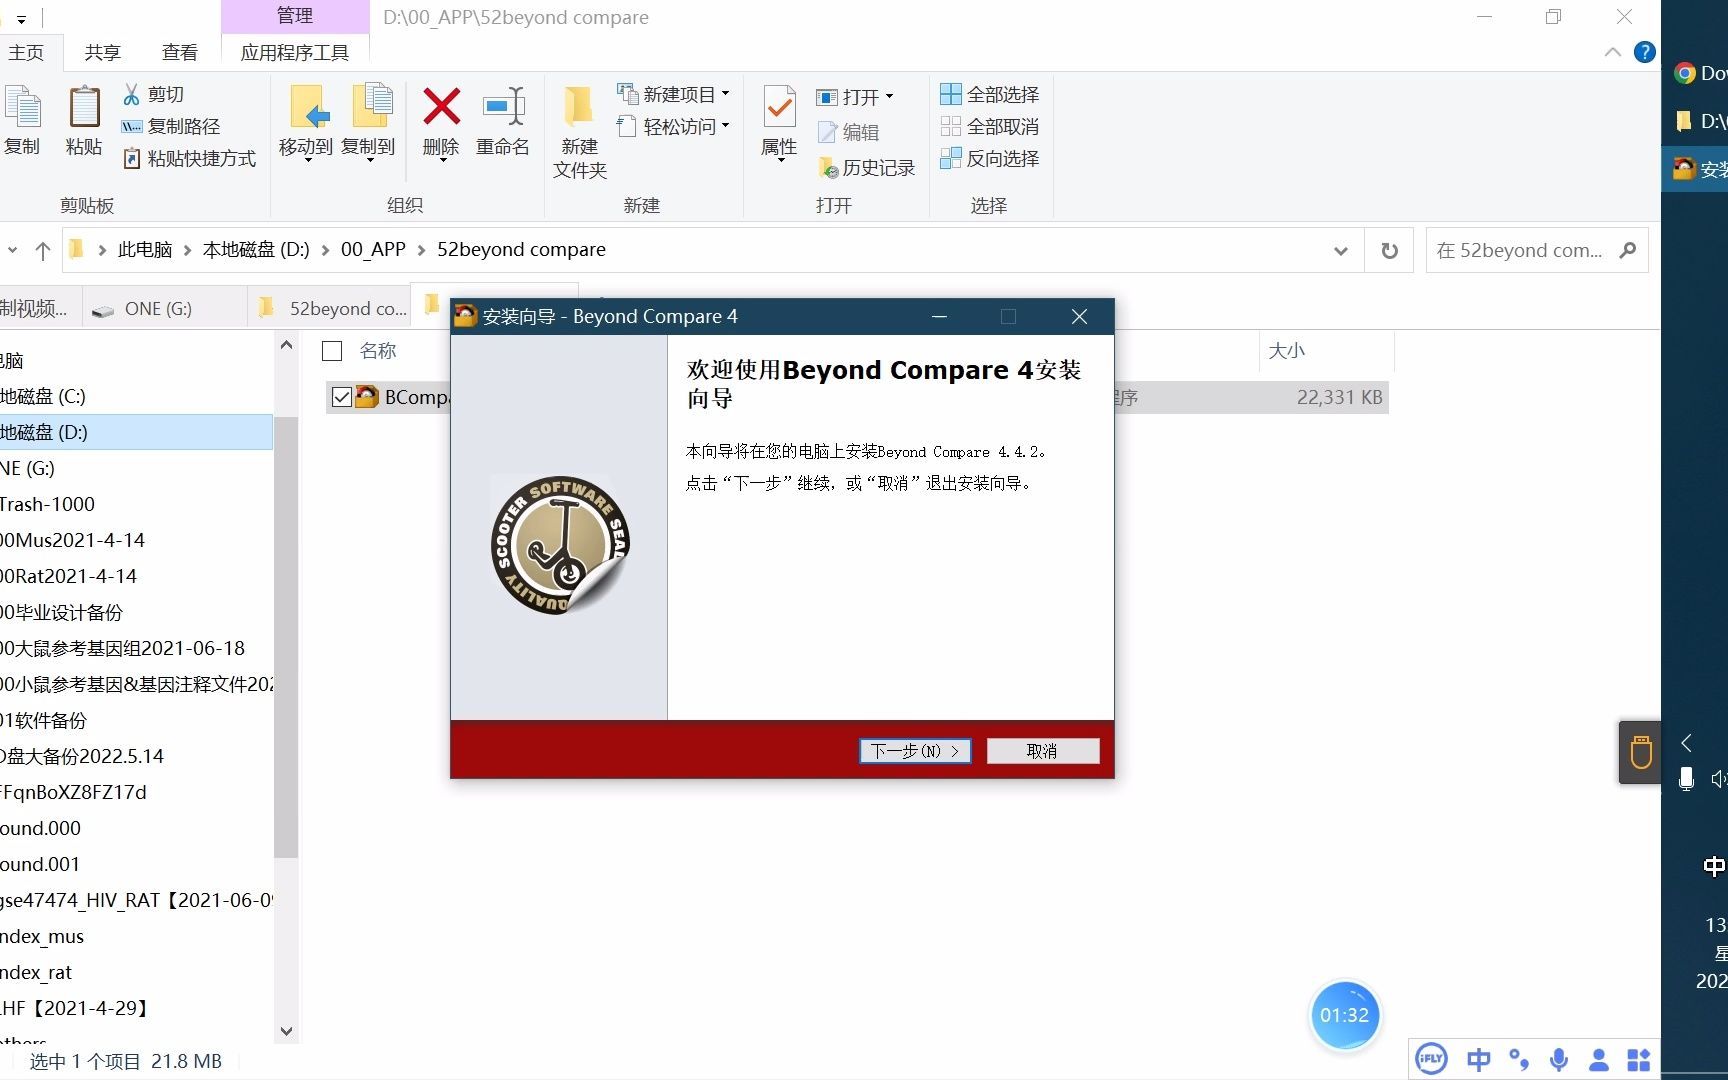Collapse the ribbon with chevron
Screen dimensions: 1728x1080
(1612, 52)
